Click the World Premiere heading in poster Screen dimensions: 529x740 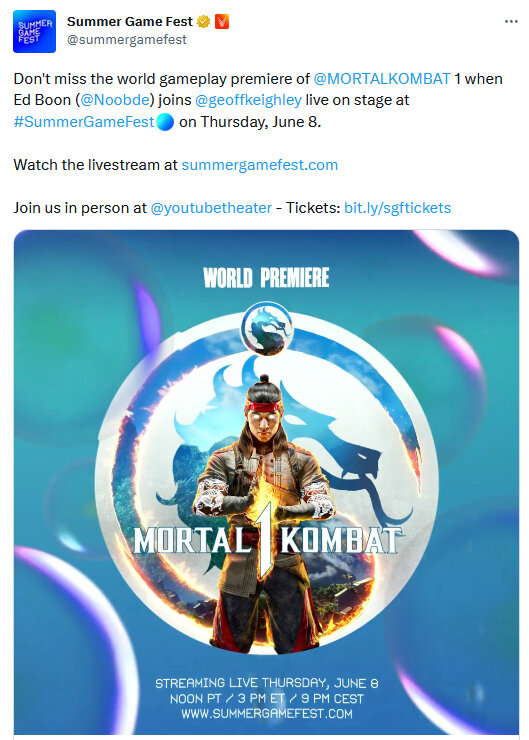(x=266, y=278)
